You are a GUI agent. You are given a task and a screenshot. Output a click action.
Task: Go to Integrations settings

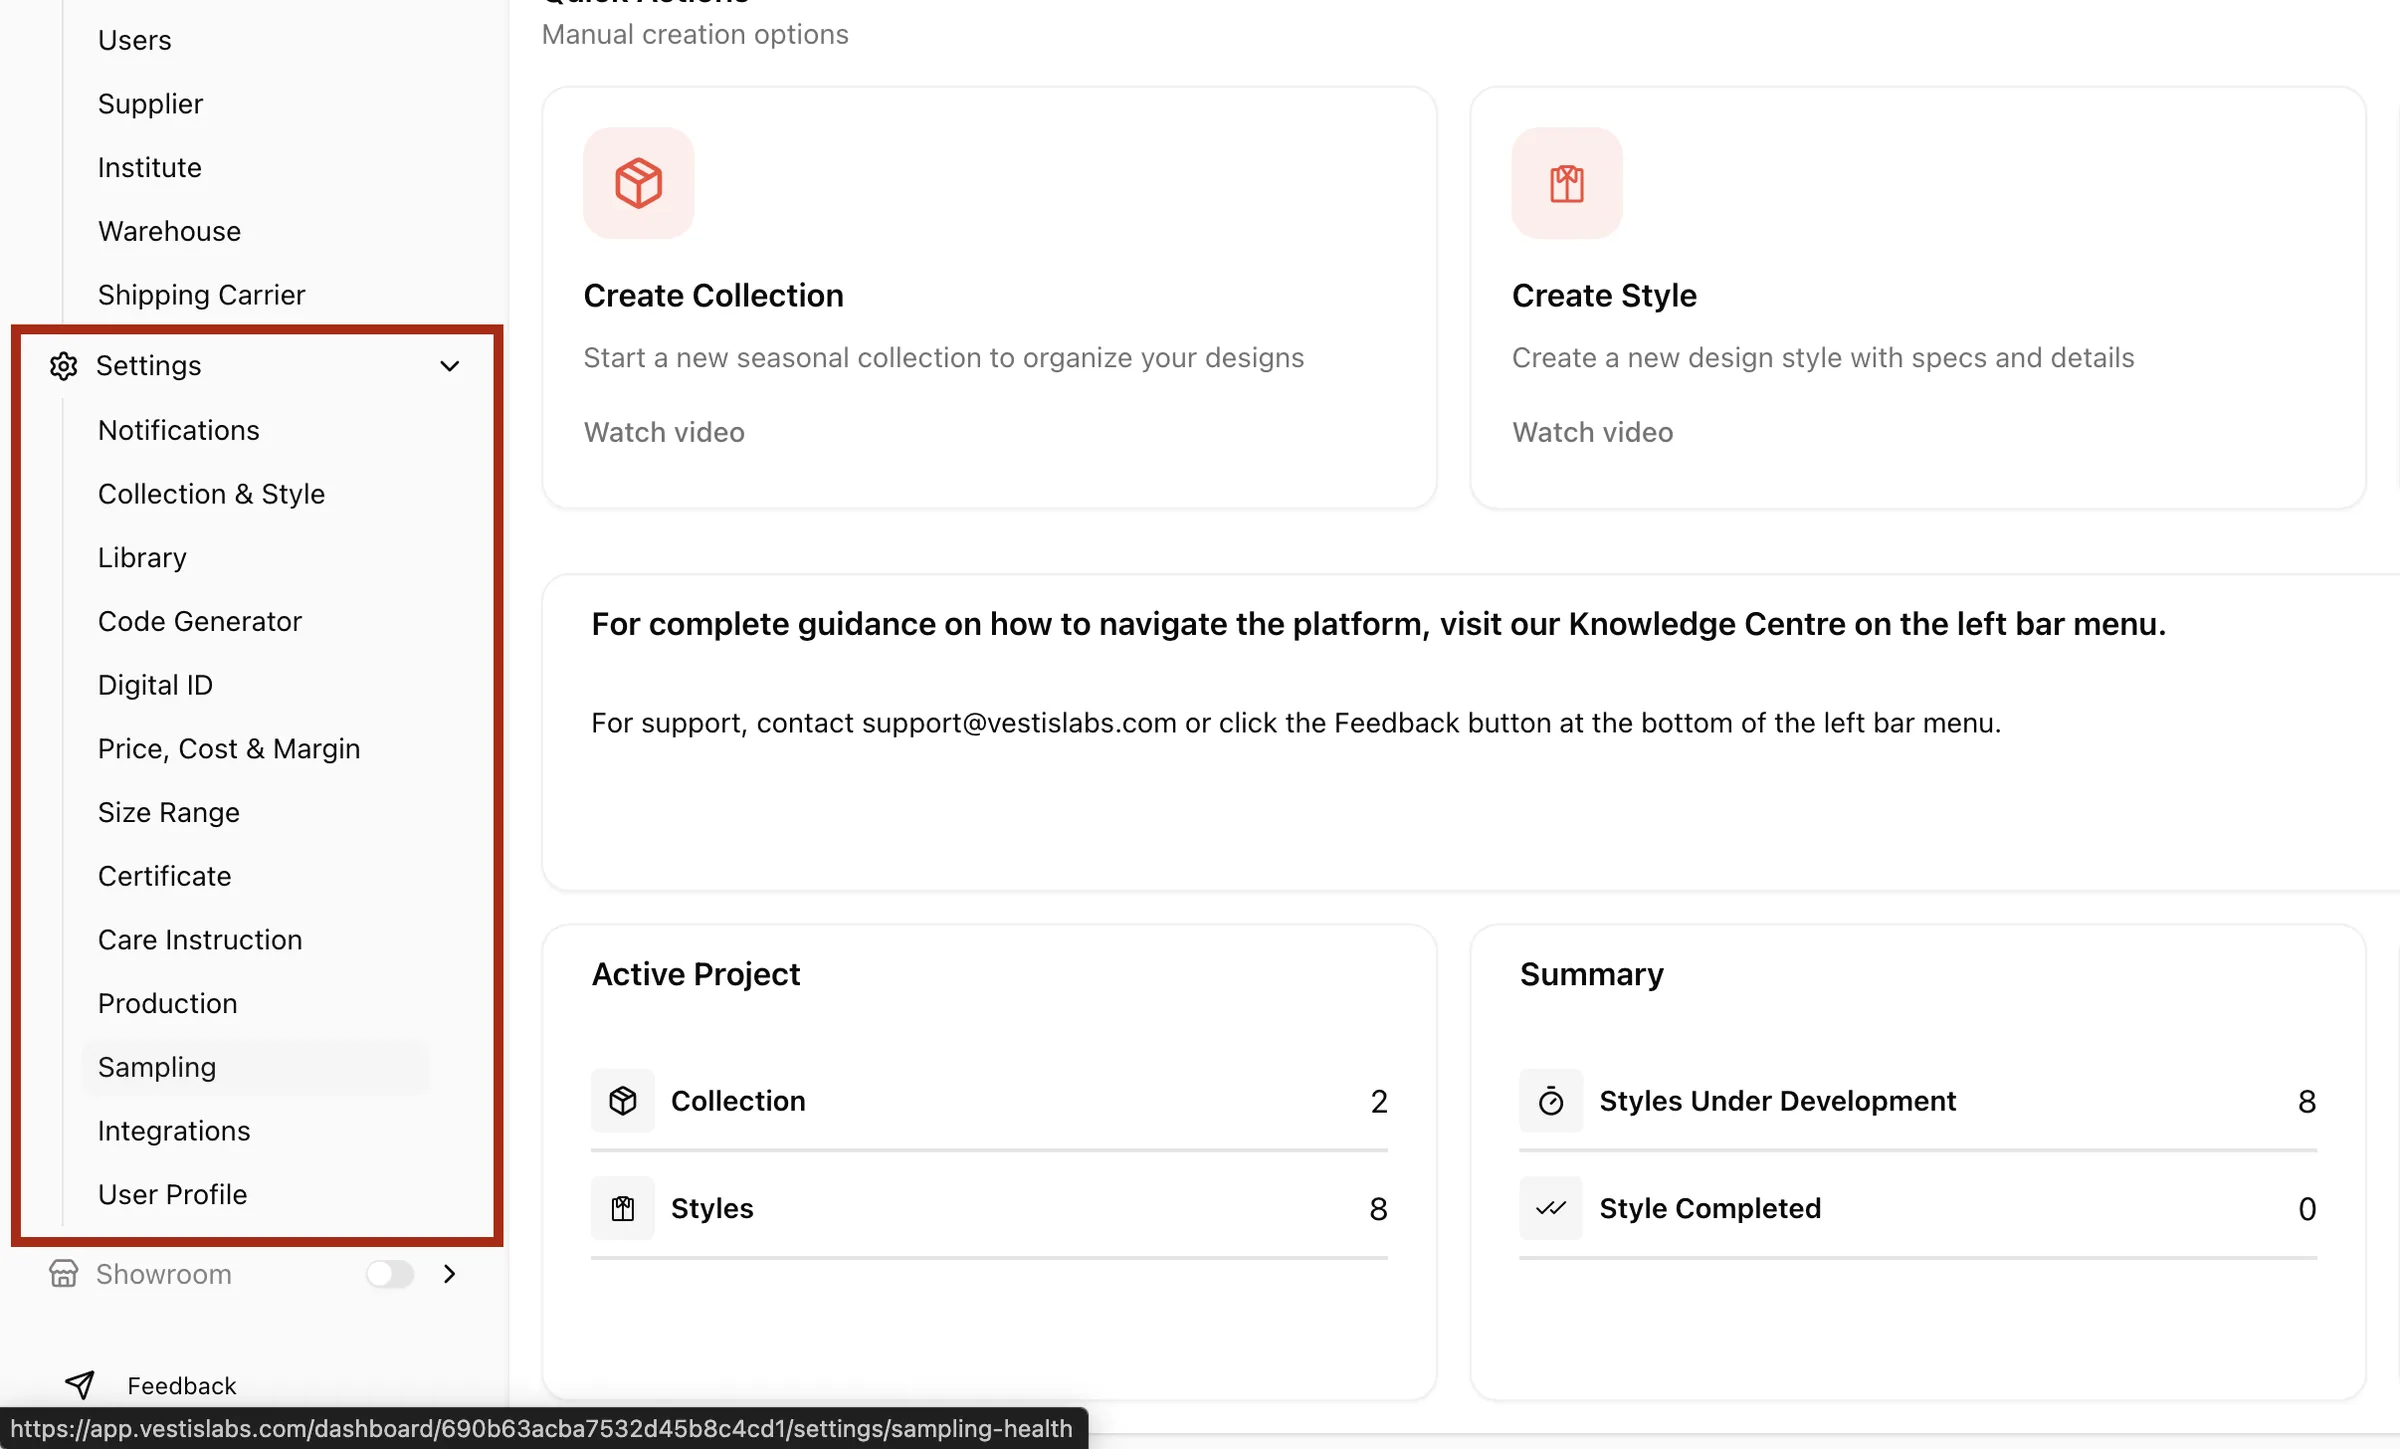coord(174,1131)
